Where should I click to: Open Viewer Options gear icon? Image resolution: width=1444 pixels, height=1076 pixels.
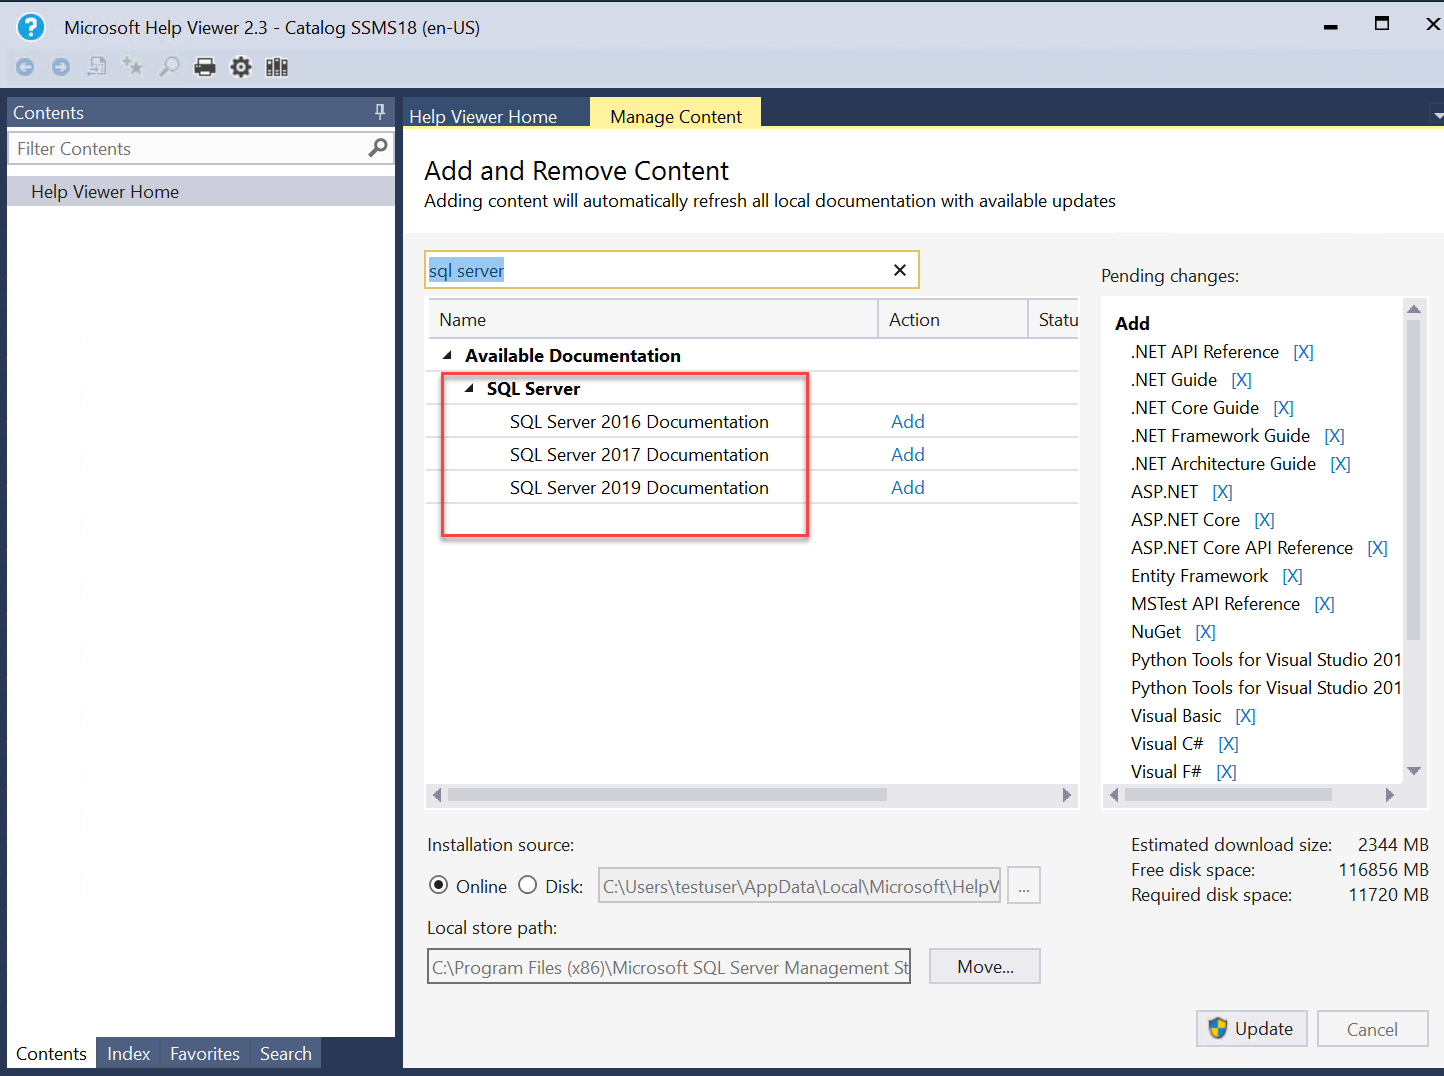pos(240,66)
